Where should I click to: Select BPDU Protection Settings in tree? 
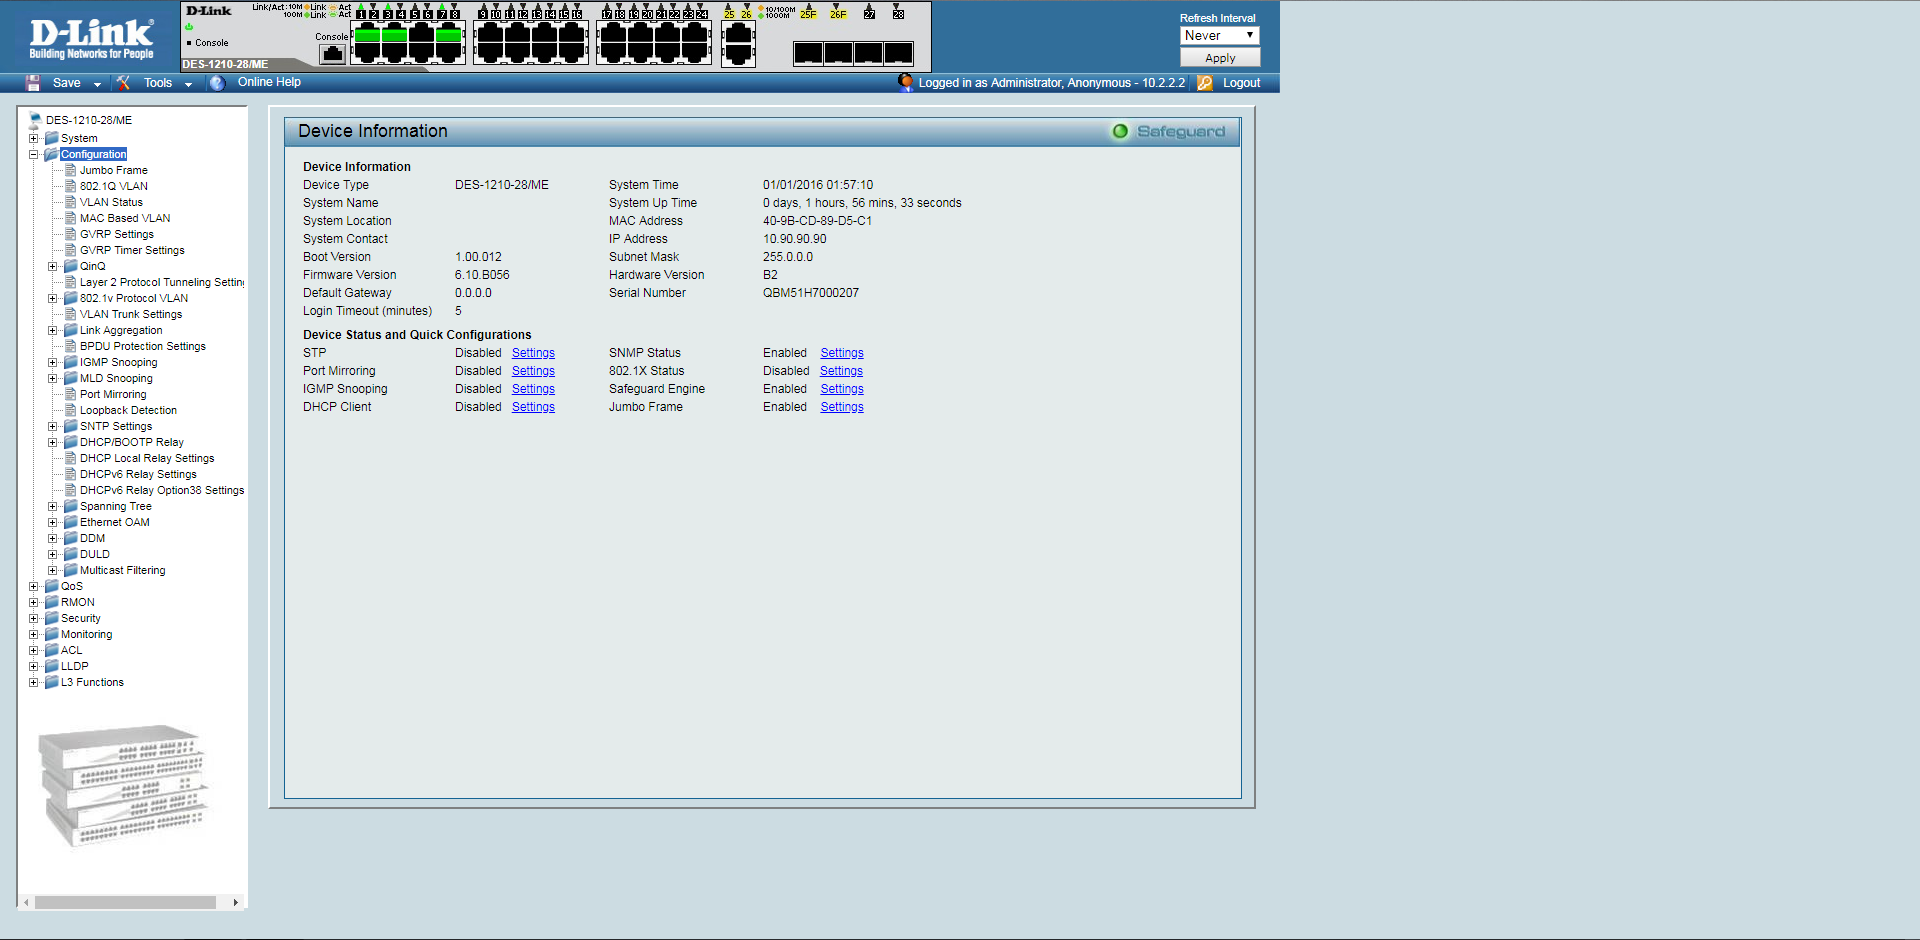143,346
